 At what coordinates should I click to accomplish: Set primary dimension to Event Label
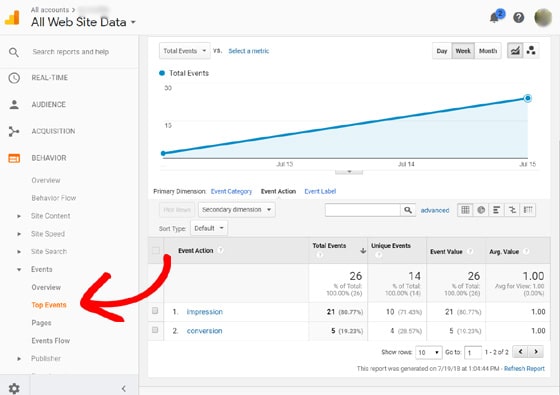320,191
